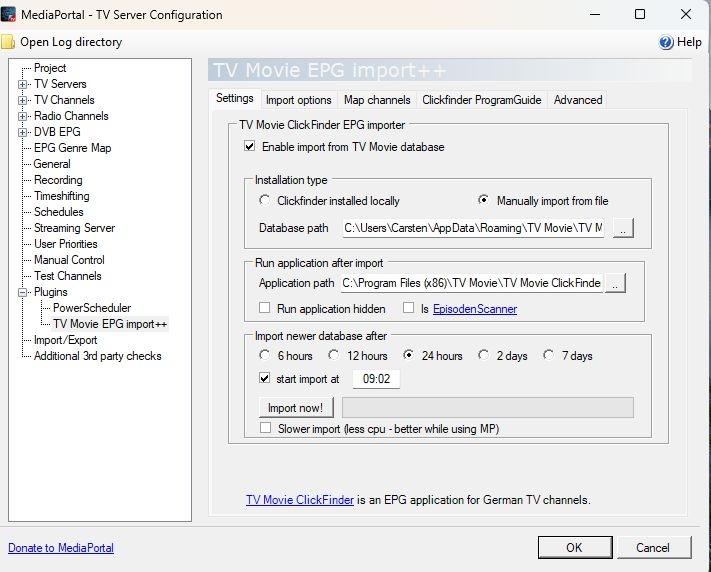The height and width of the screenshot is (572, 711).
Task: Expand the TV Channels tree node
Action: 22,100
